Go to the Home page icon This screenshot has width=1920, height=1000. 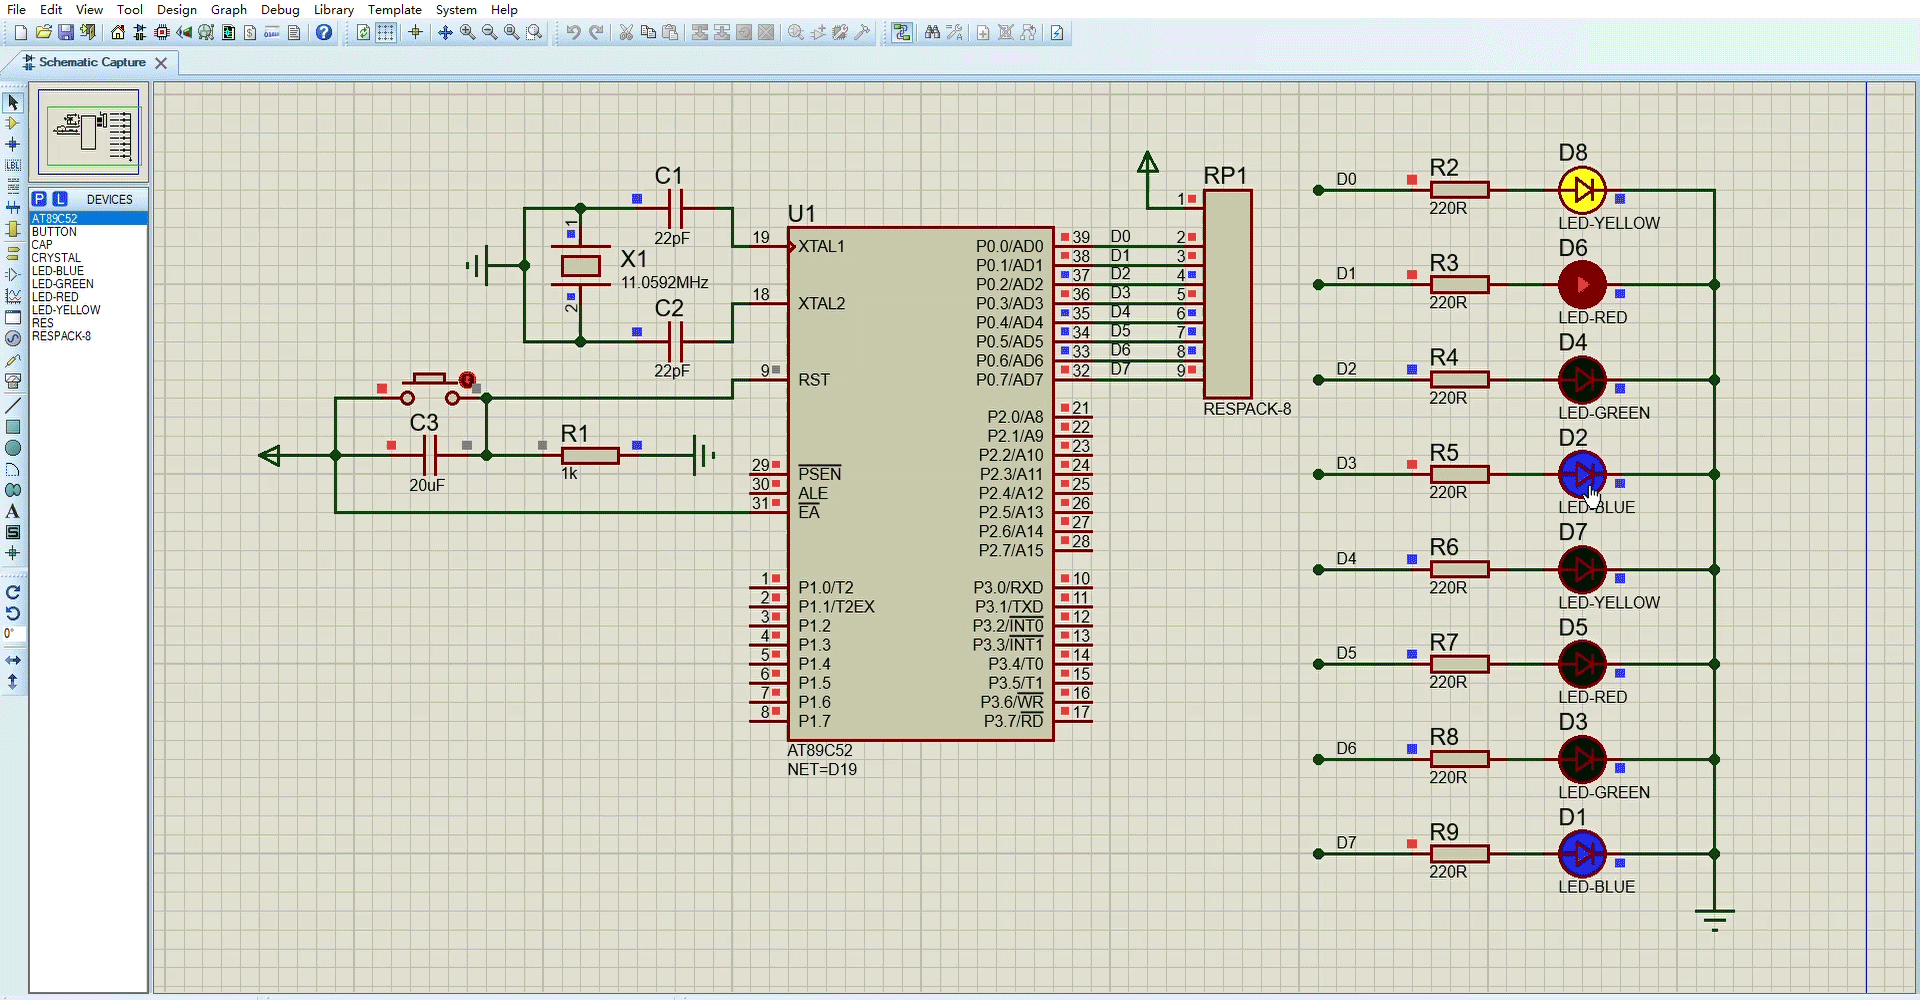[x=118, y=33]
